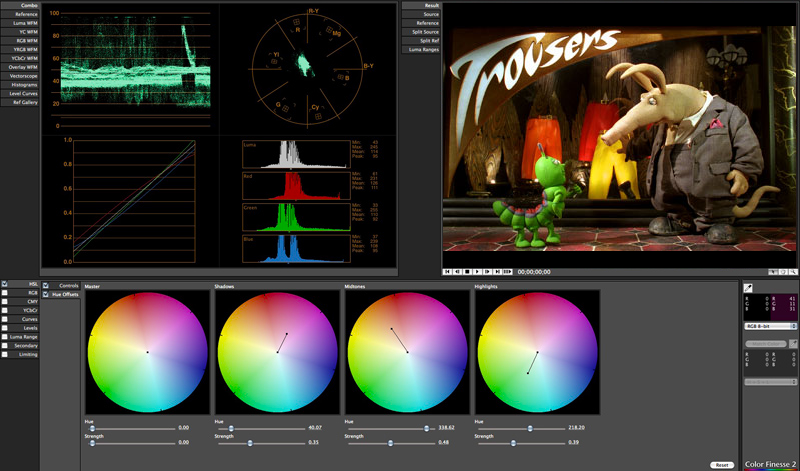The image size is (800, 471).
Task: Enable the RGB correction checkbox
Action: pos(5,293)
